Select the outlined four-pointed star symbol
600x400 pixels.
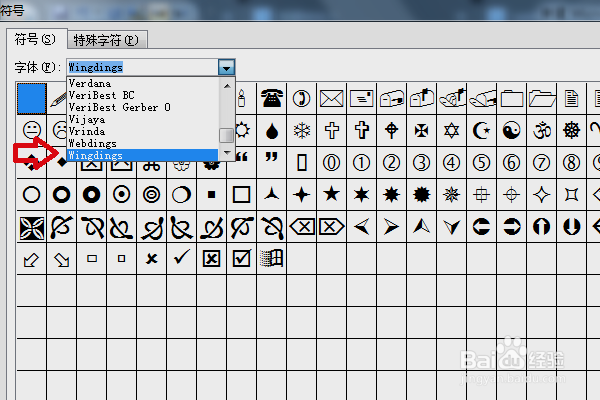point(542,195)
